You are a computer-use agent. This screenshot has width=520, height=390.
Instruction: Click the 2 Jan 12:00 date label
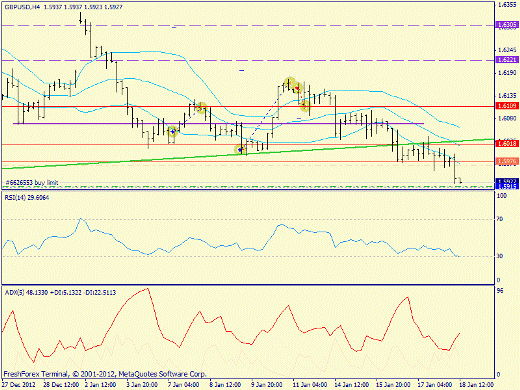[x=101, y=384]
